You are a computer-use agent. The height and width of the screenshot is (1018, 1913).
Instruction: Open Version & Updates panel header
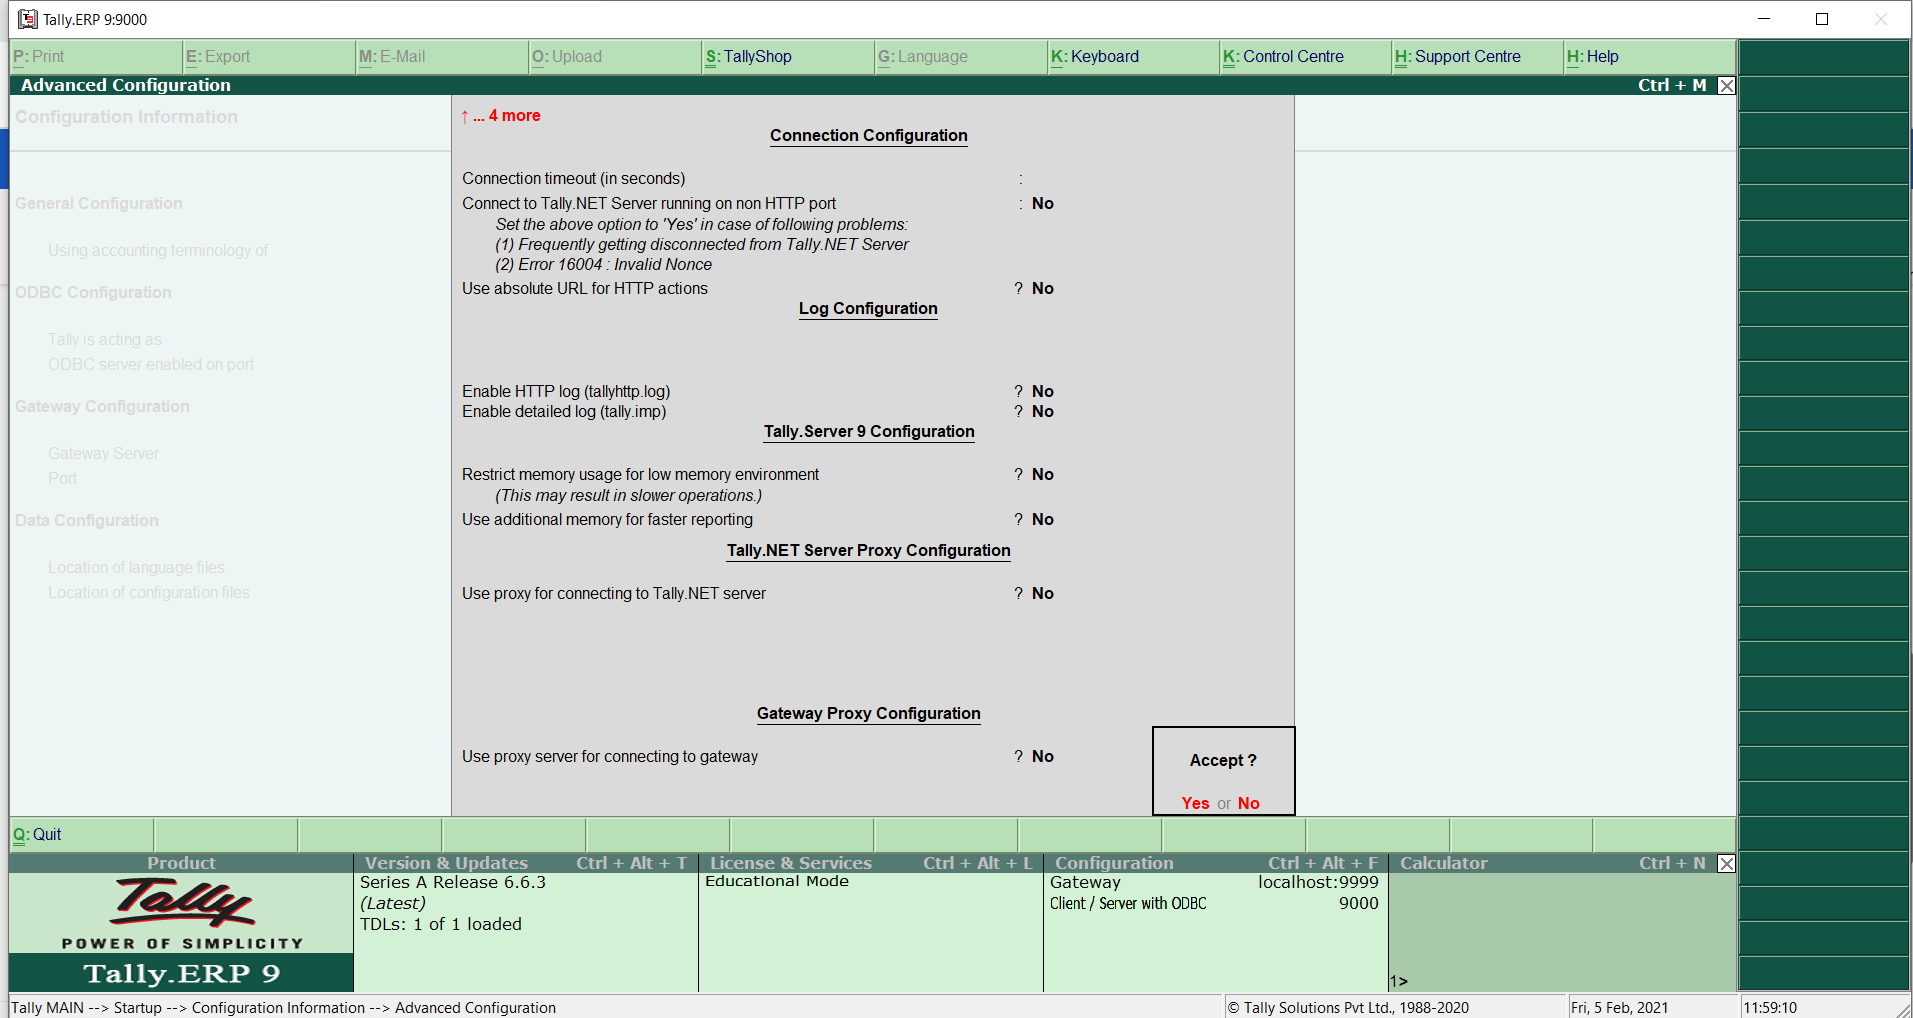tap(526, 863)
